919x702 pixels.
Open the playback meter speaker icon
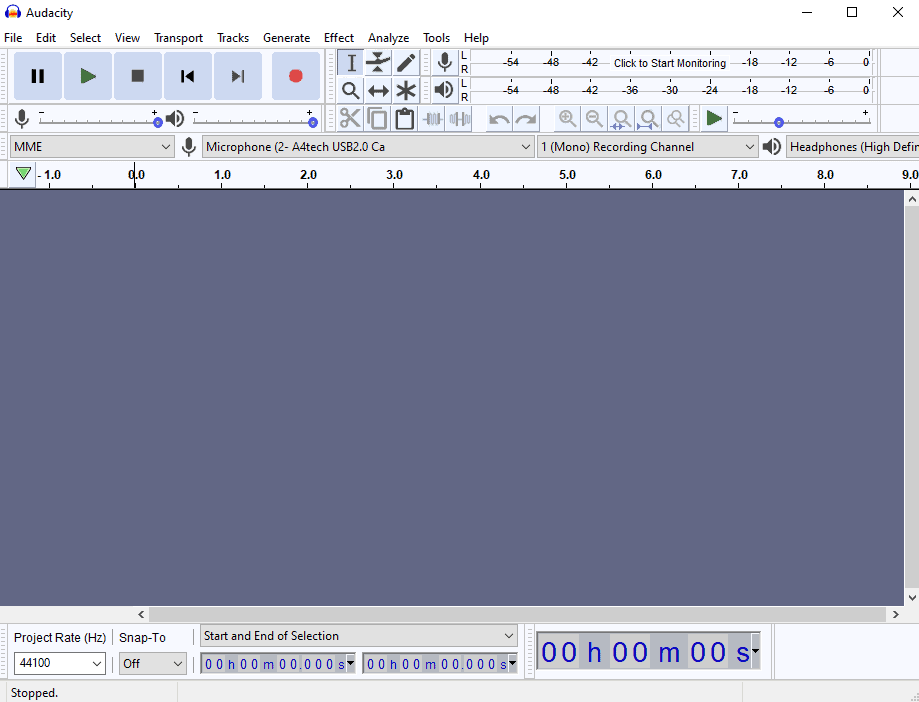coord(444,90)
